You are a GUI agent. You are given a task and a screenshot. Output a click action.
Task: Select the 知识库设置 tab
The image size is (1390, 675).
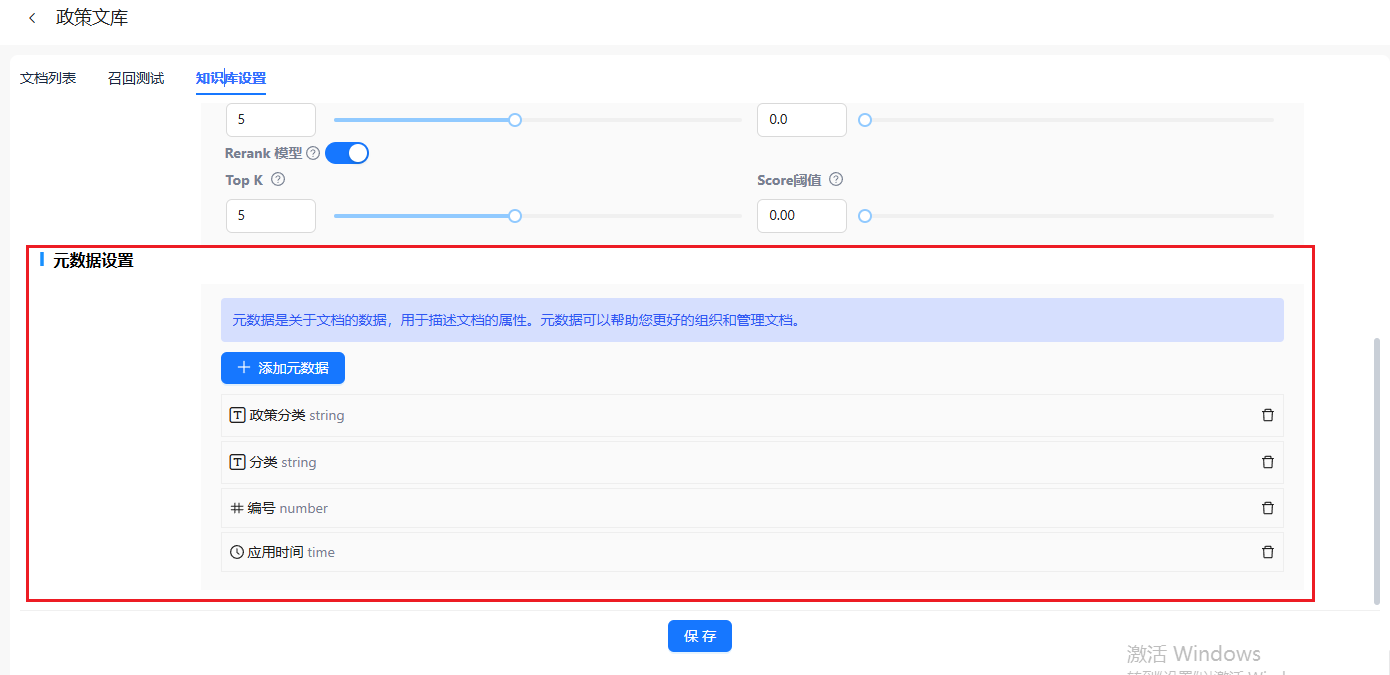231,78
